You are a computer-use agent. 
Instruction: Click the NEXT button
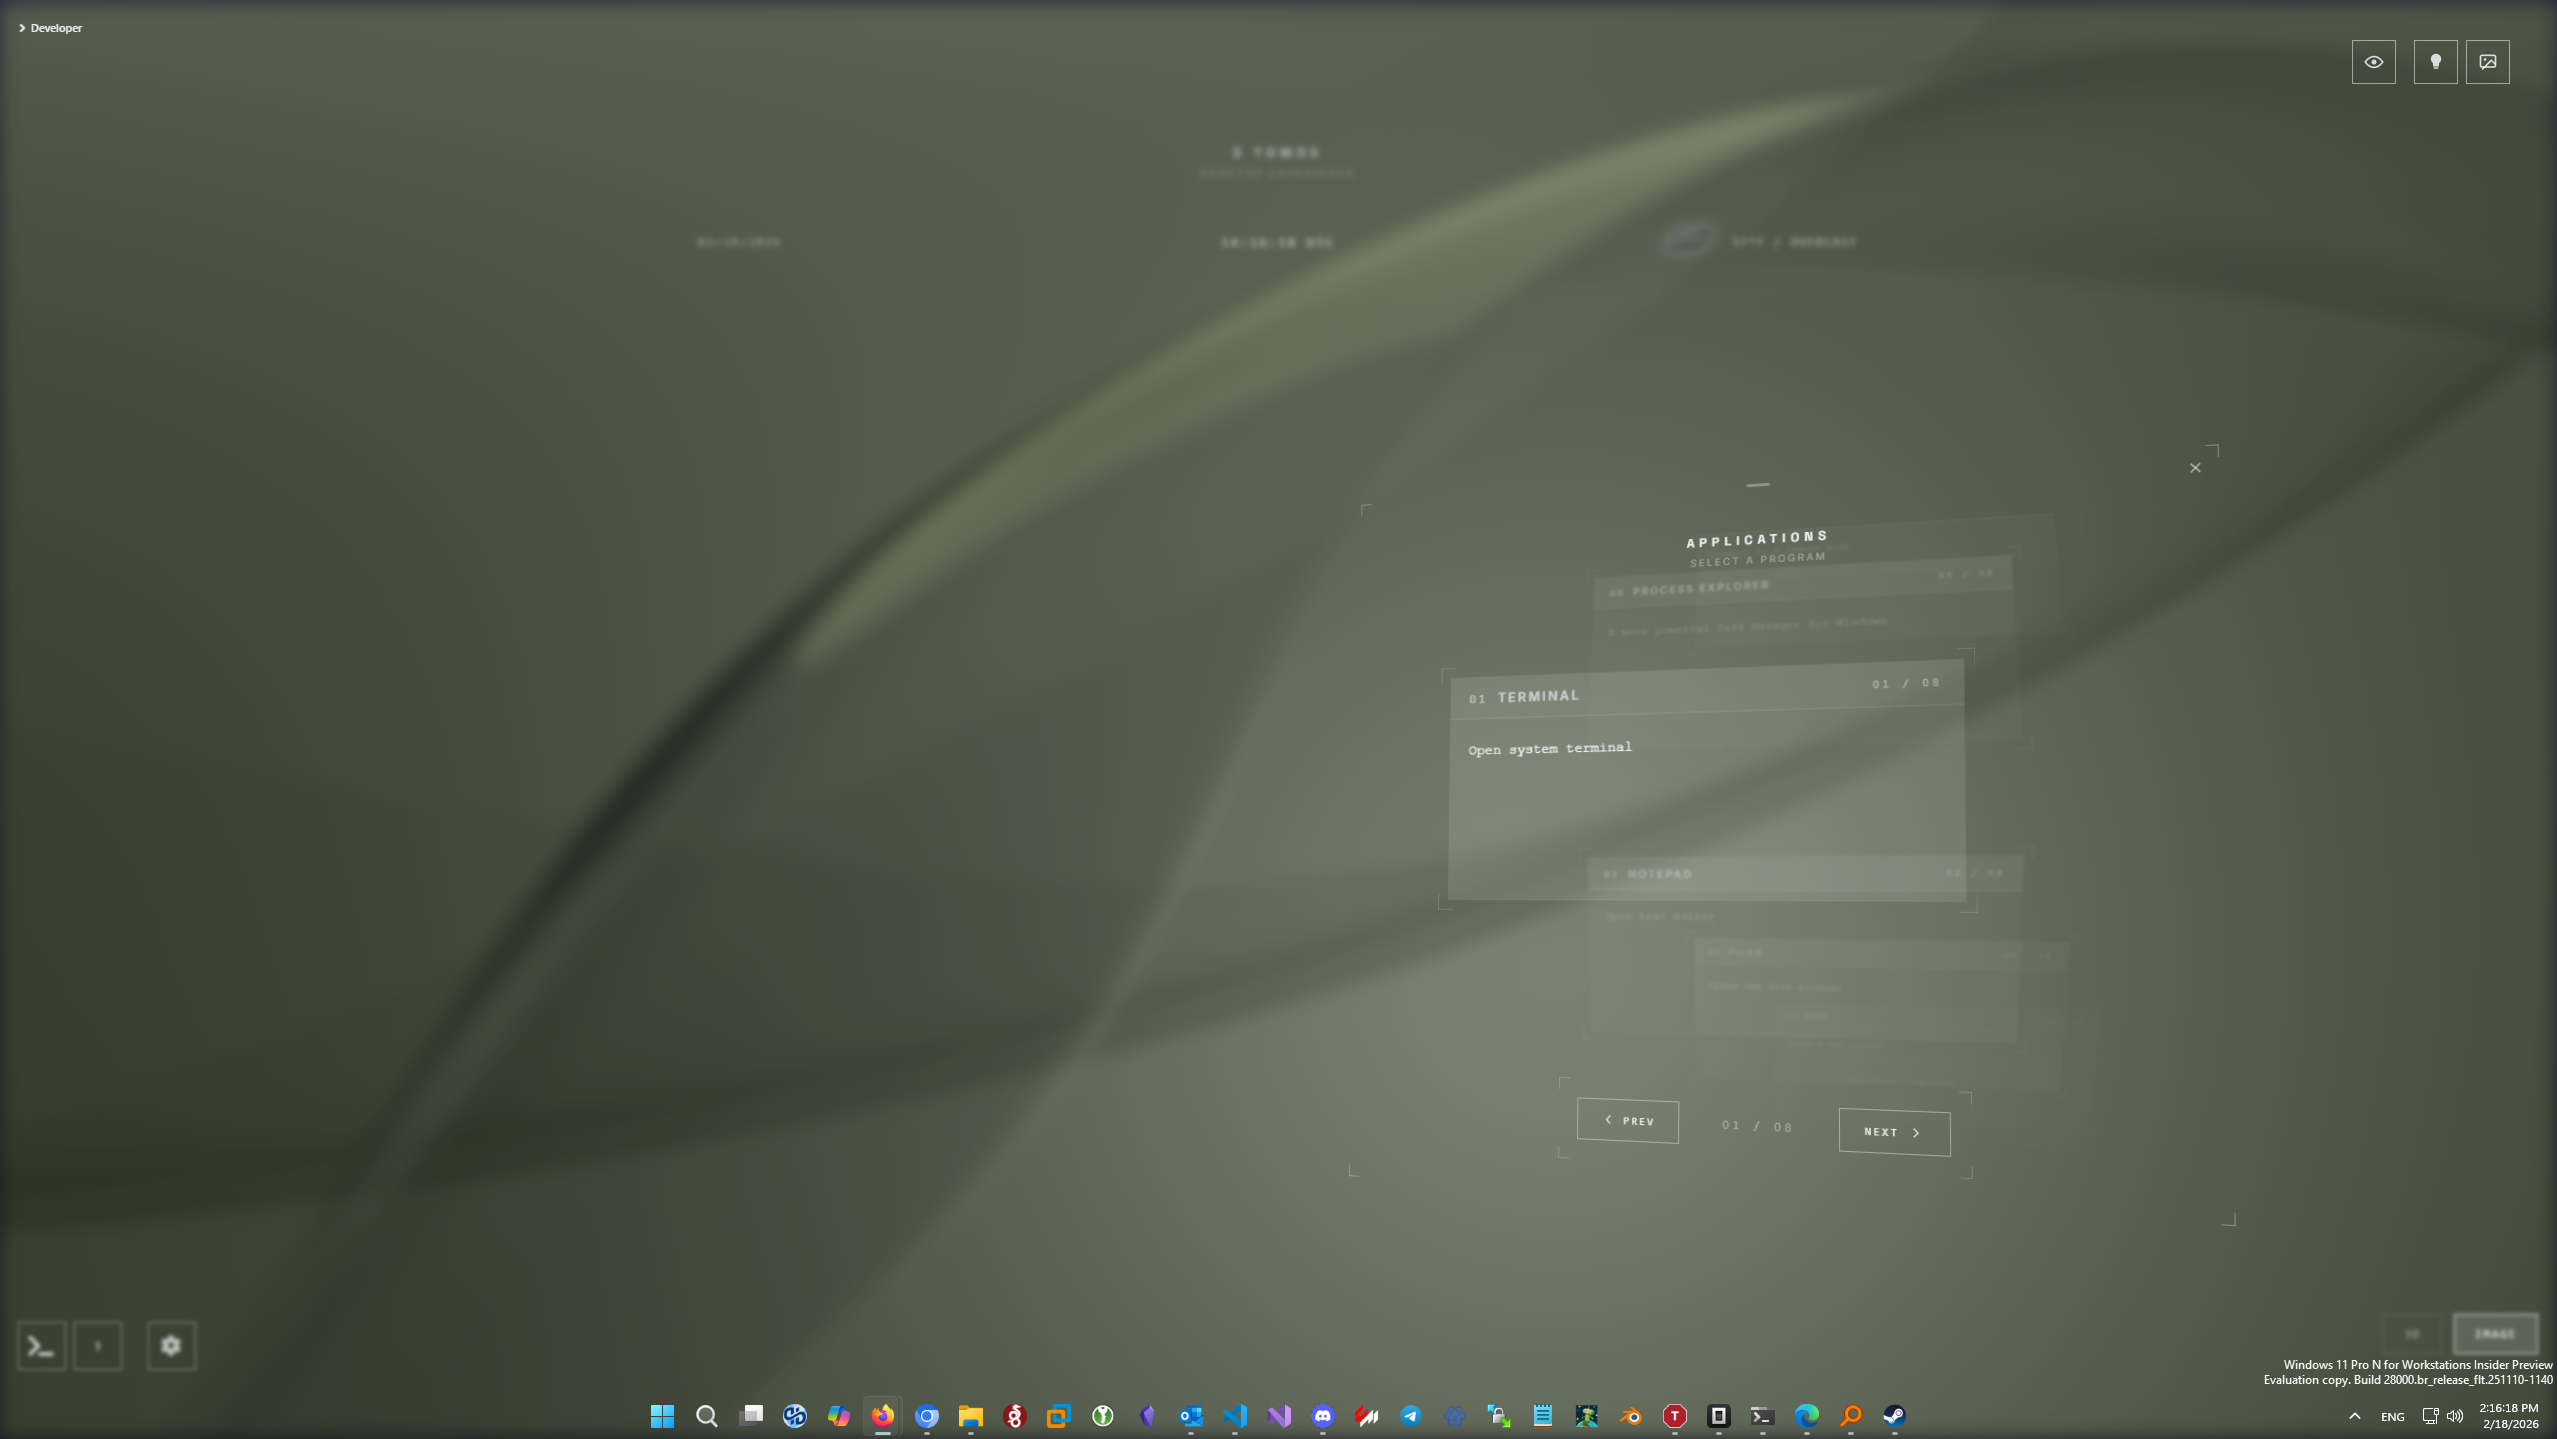click(x=1893, y=1132)
